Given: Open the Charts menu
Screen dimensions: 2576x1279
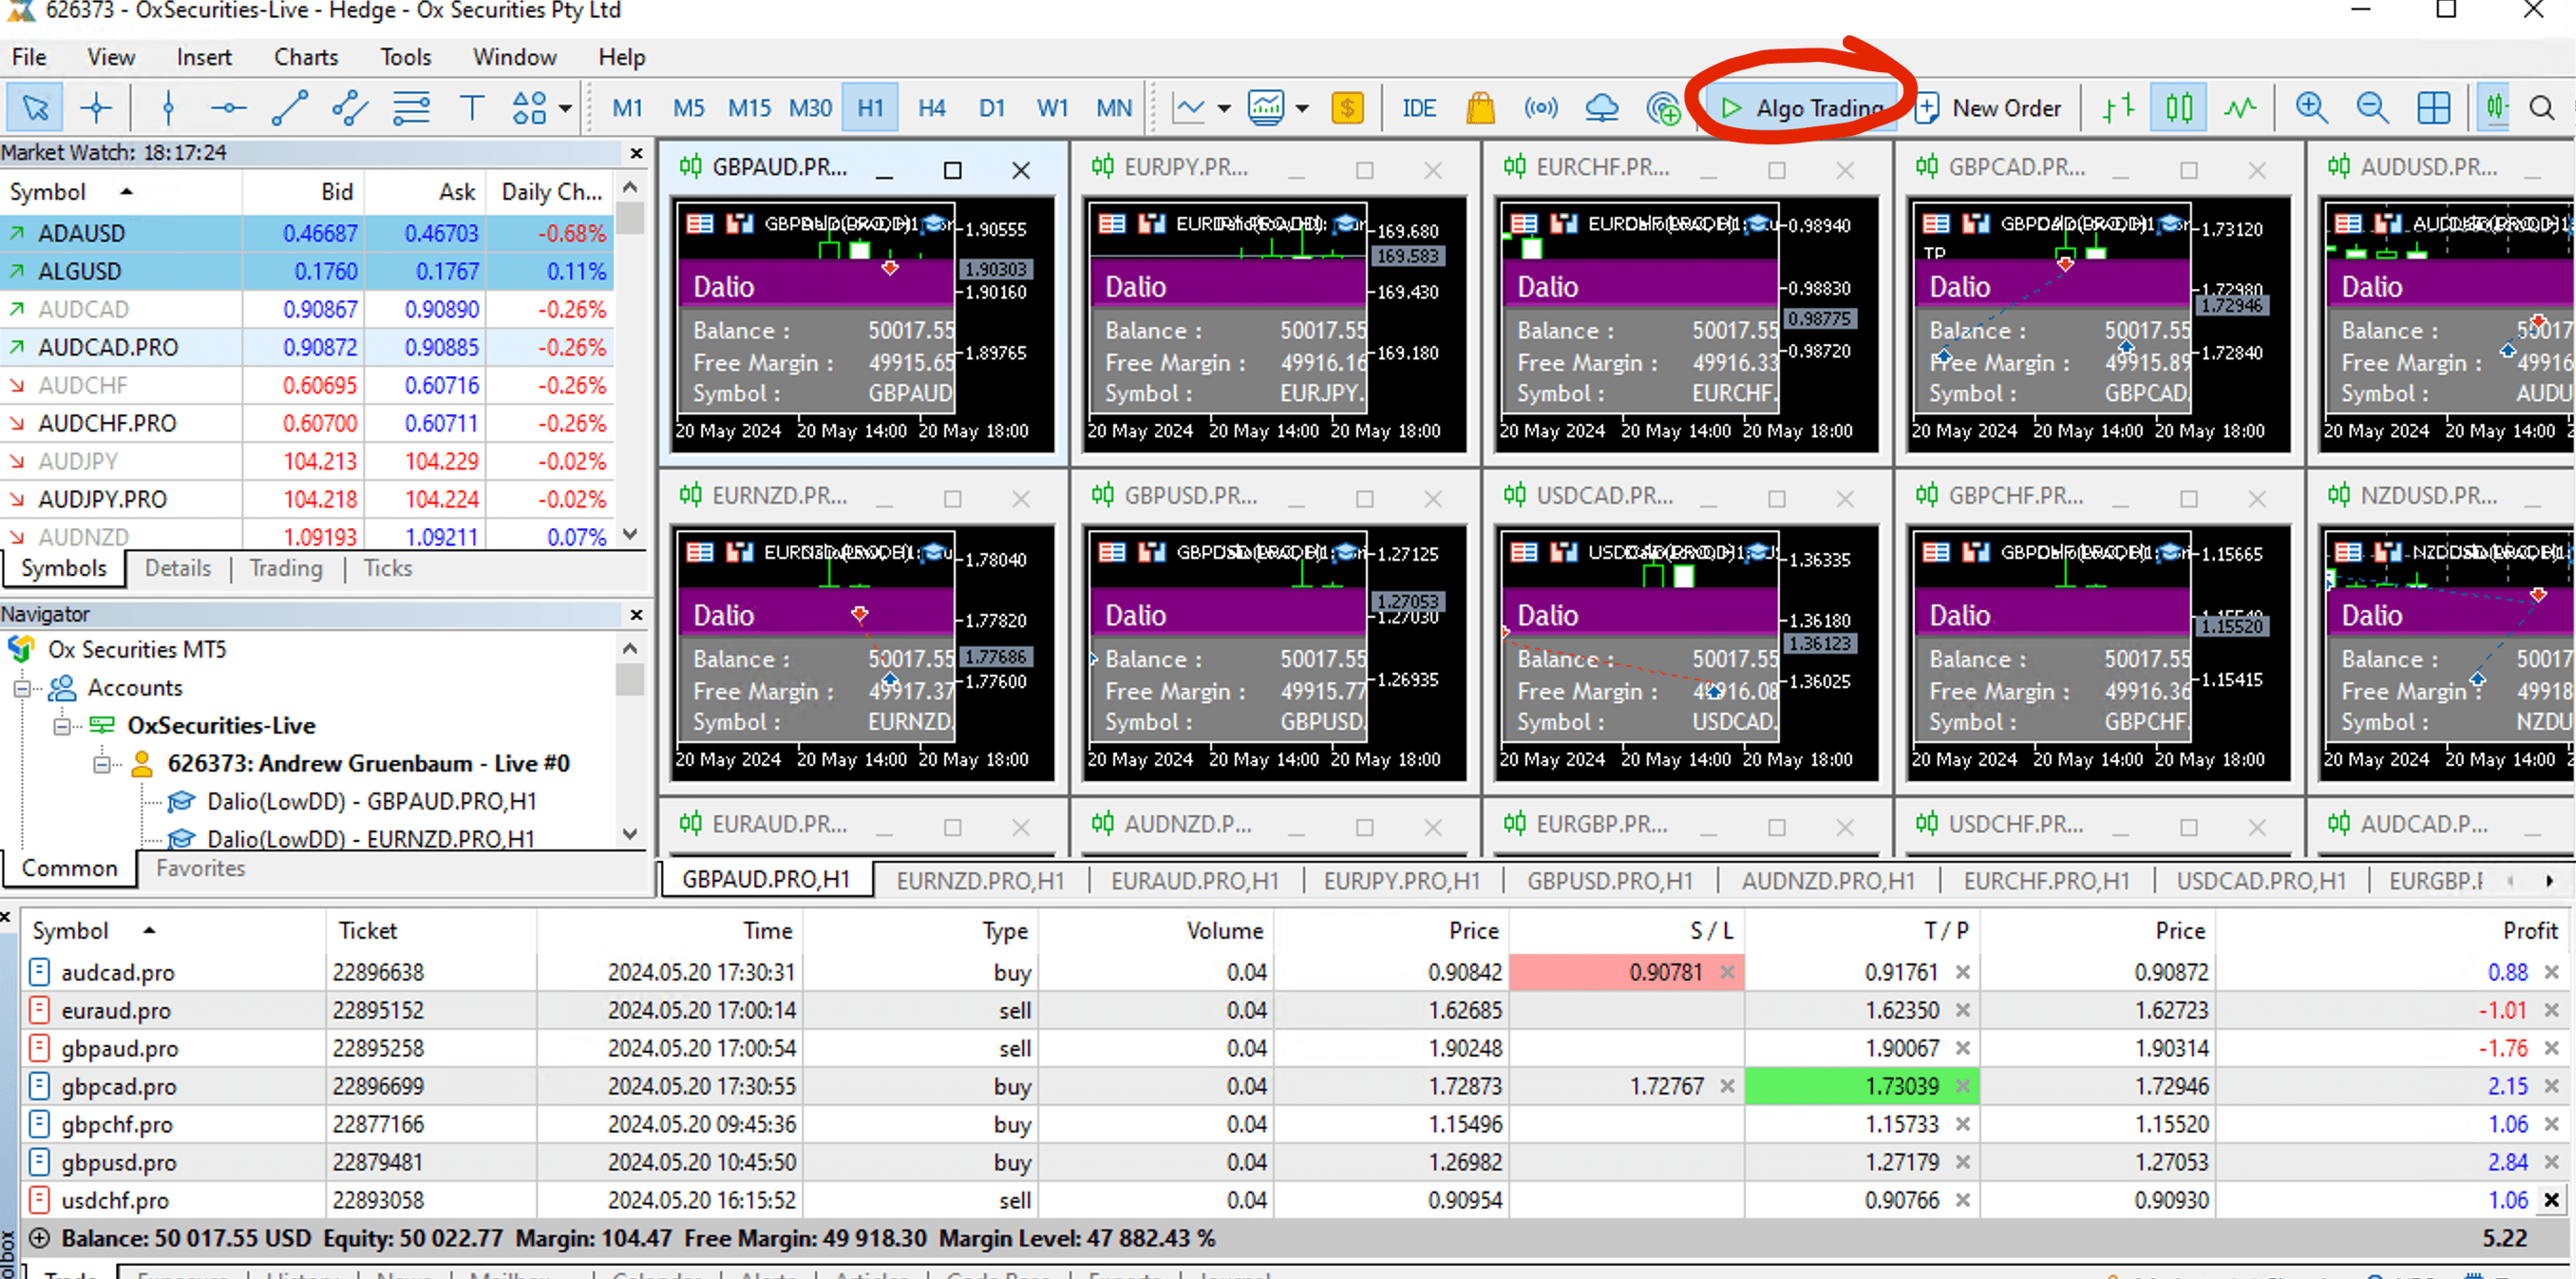Looking at the screenshot, I should pyautogui.click(x=306, y=57).
